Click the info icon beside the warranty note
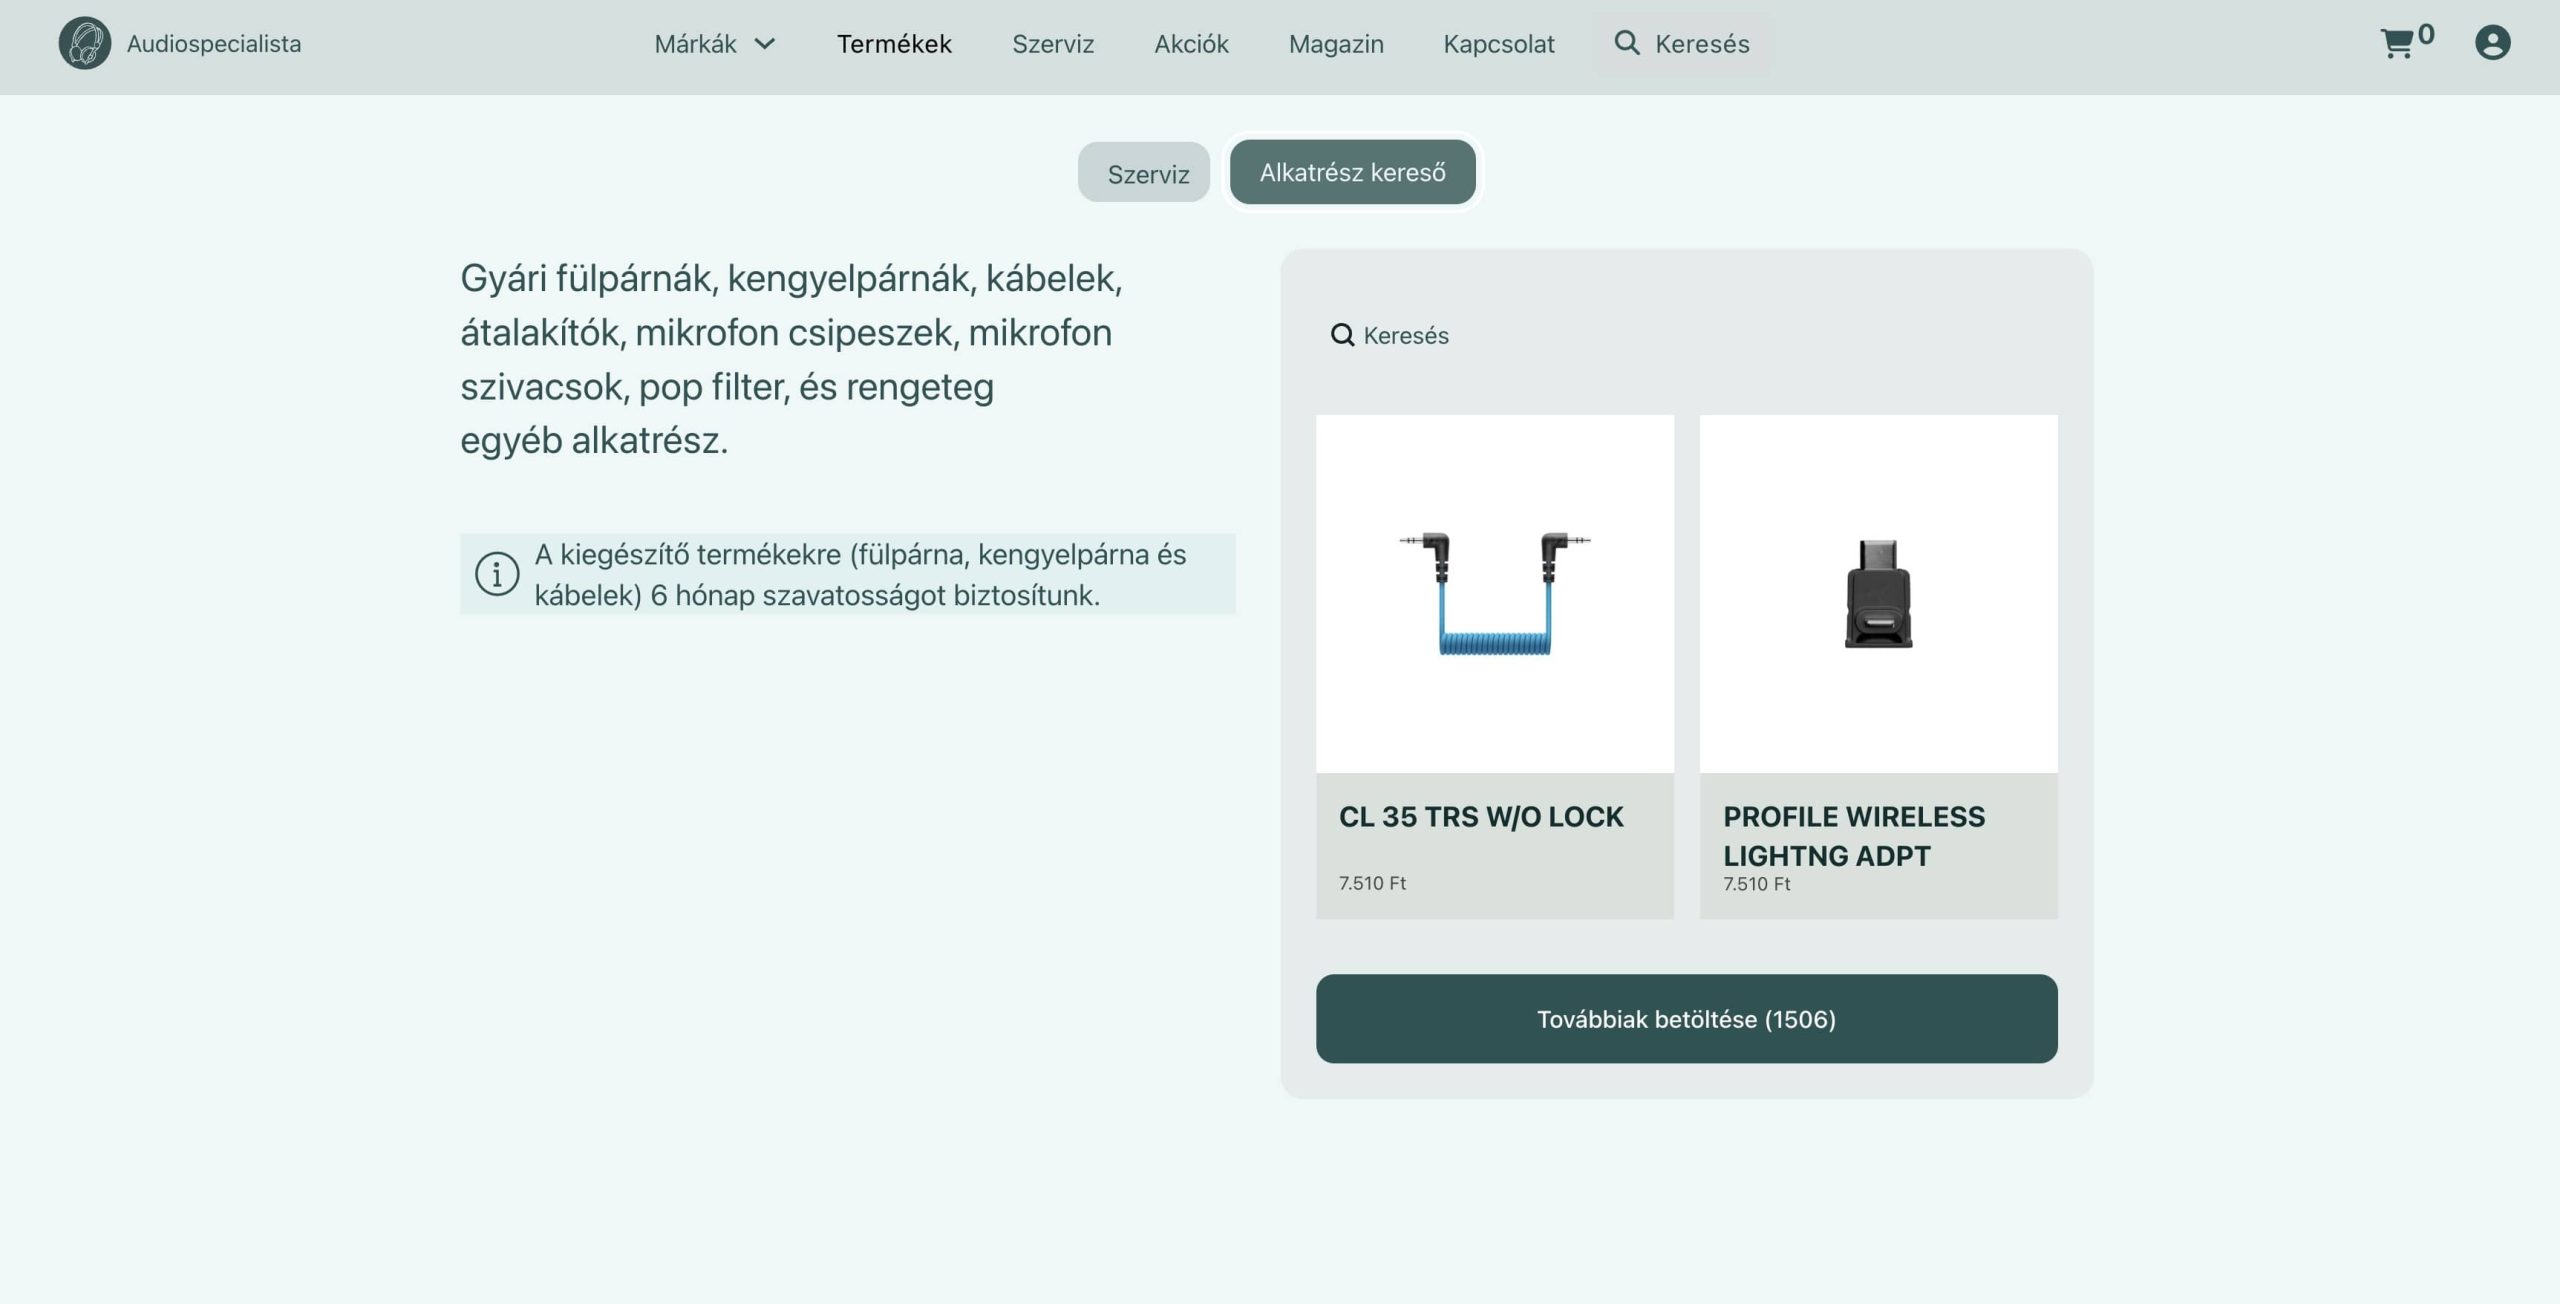The width and height of the screenshot is (2560, 1304). 497,574
